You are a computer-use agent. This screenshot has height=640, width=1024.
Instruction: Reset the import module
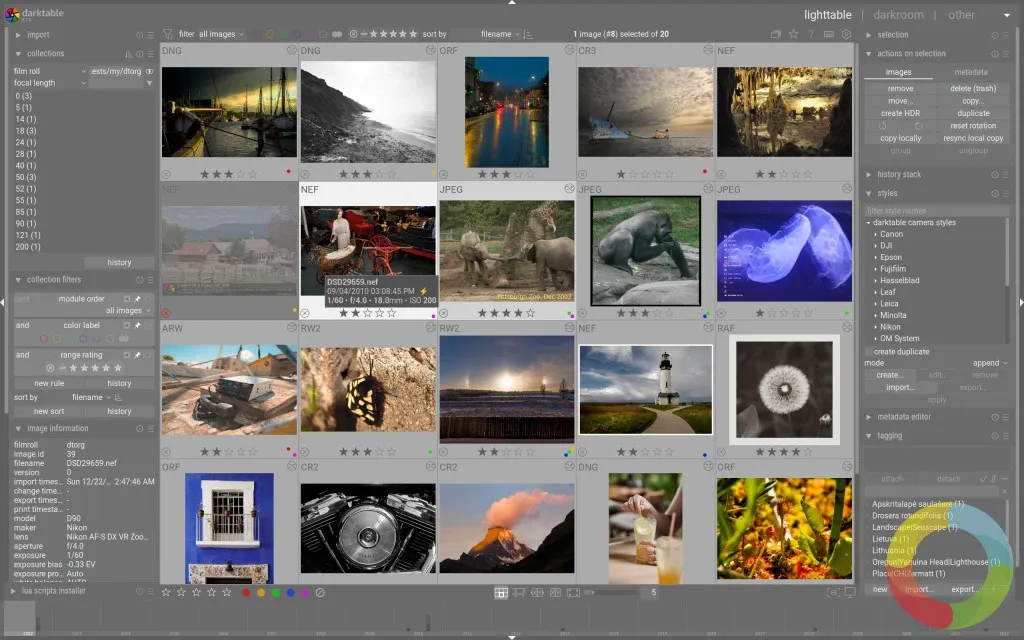click(x=139, y=35)
